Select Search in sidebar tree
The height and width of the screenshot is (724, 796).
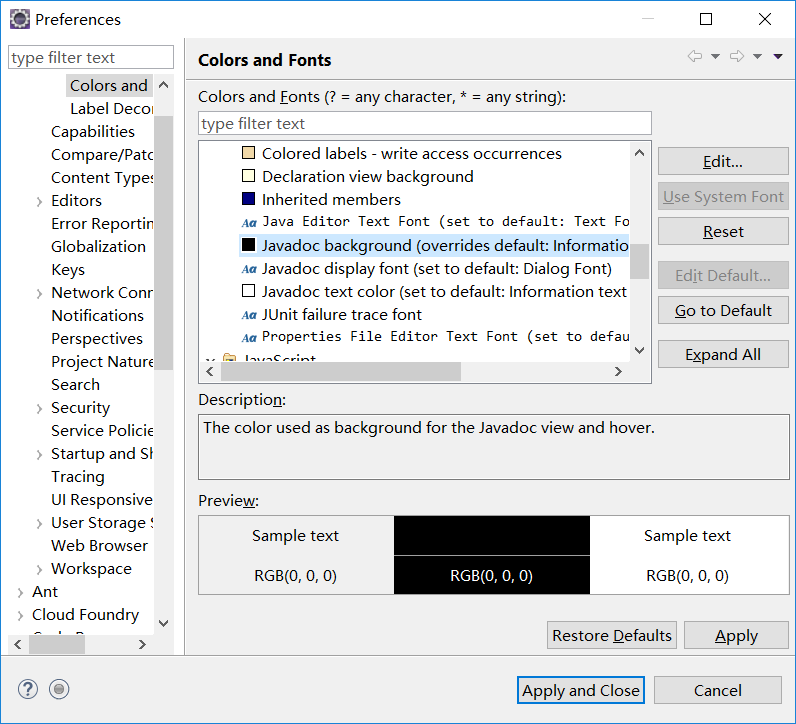[x=75, y=384]
